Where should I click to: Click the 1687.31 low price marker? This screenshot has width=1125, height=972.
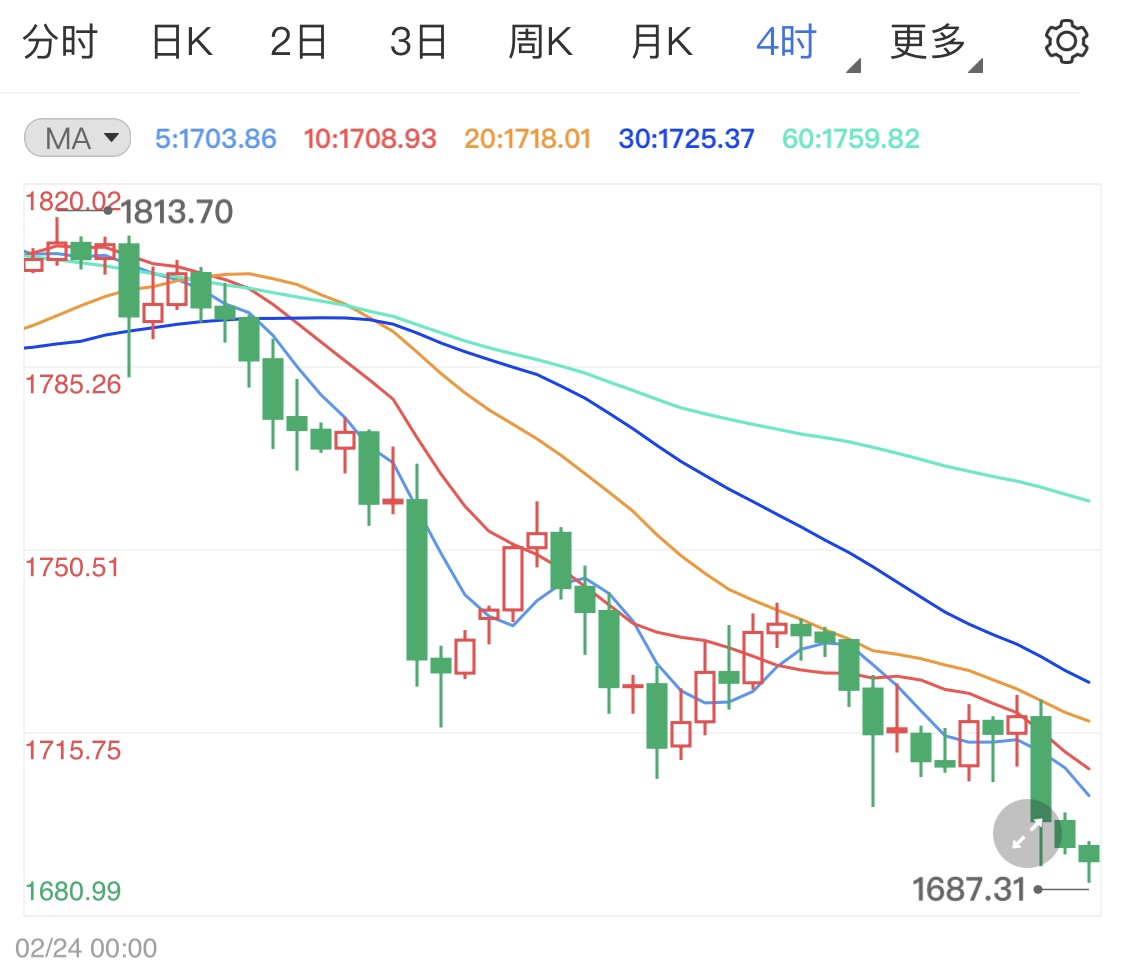[x=969, y=890]
